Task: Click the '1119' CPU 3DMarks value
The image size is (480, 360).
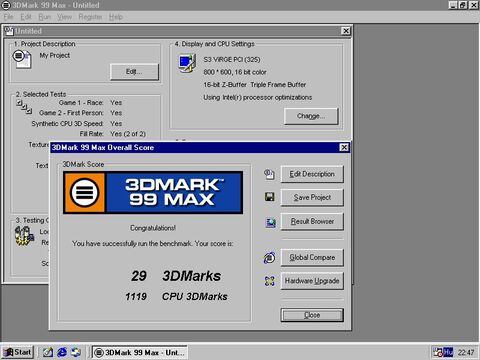Action: coord(136,296)
